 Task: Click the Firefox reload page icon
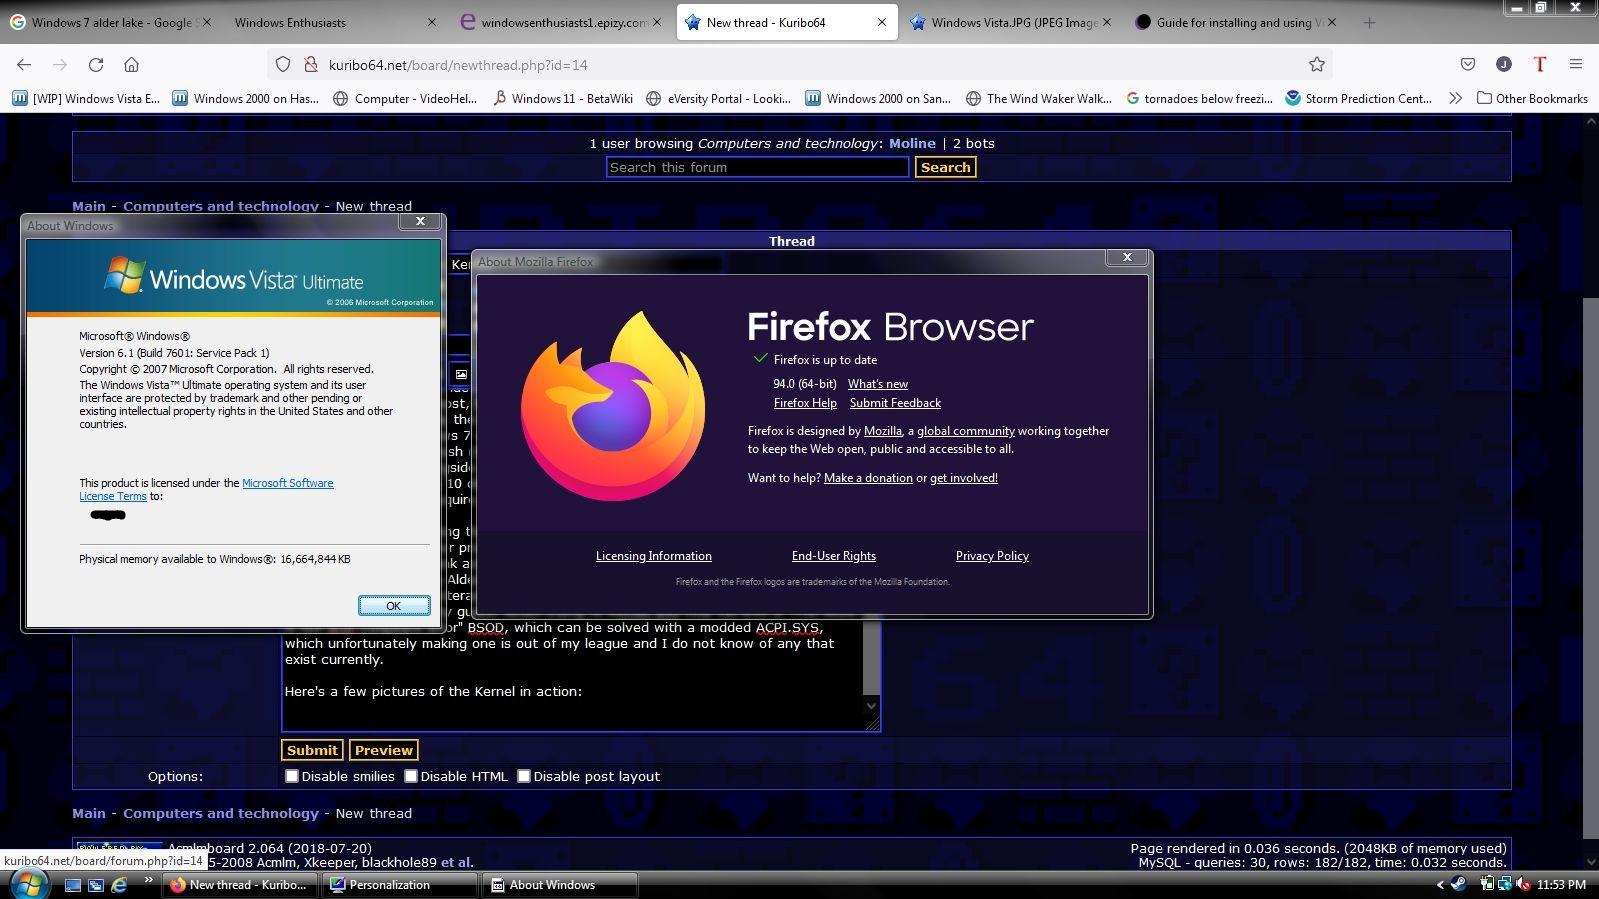click(x=96, y=65)
